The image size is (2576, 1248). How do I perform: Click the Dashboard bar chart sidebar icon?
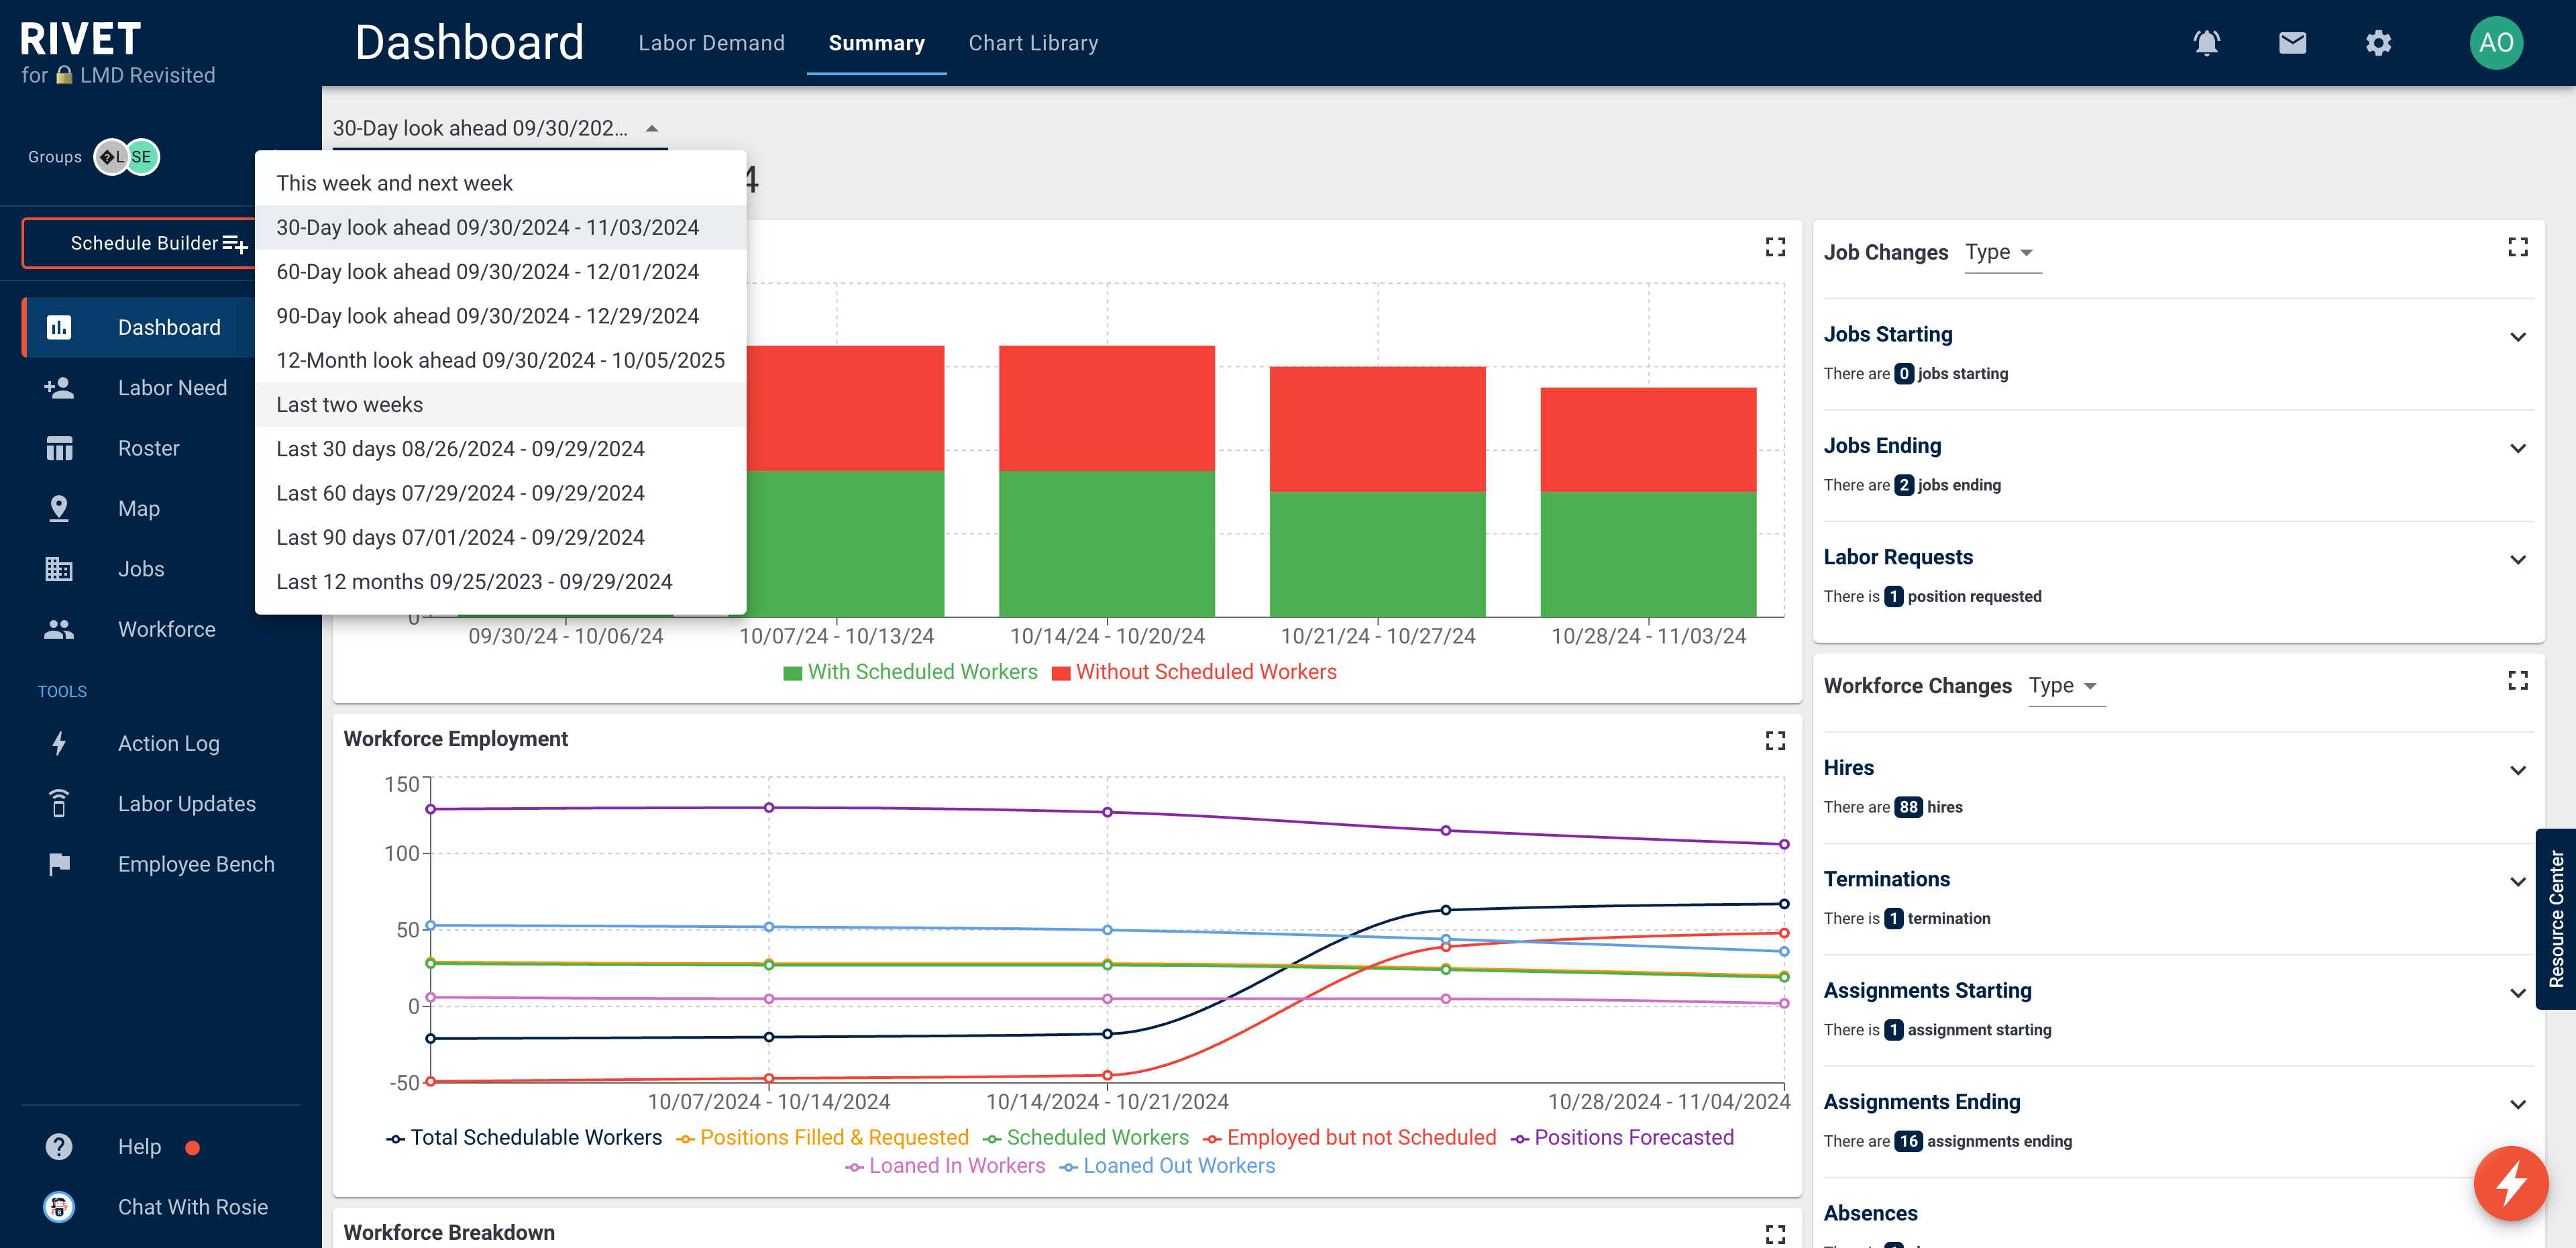[59, 327]
